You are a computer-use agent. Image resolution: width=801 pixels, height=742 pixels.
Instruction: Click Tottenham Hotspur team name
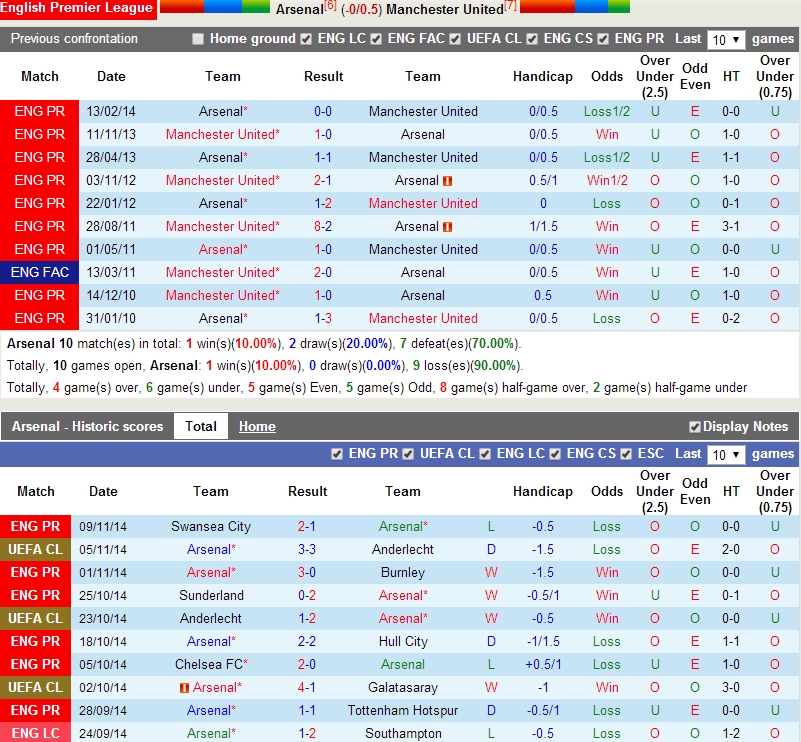403,710
